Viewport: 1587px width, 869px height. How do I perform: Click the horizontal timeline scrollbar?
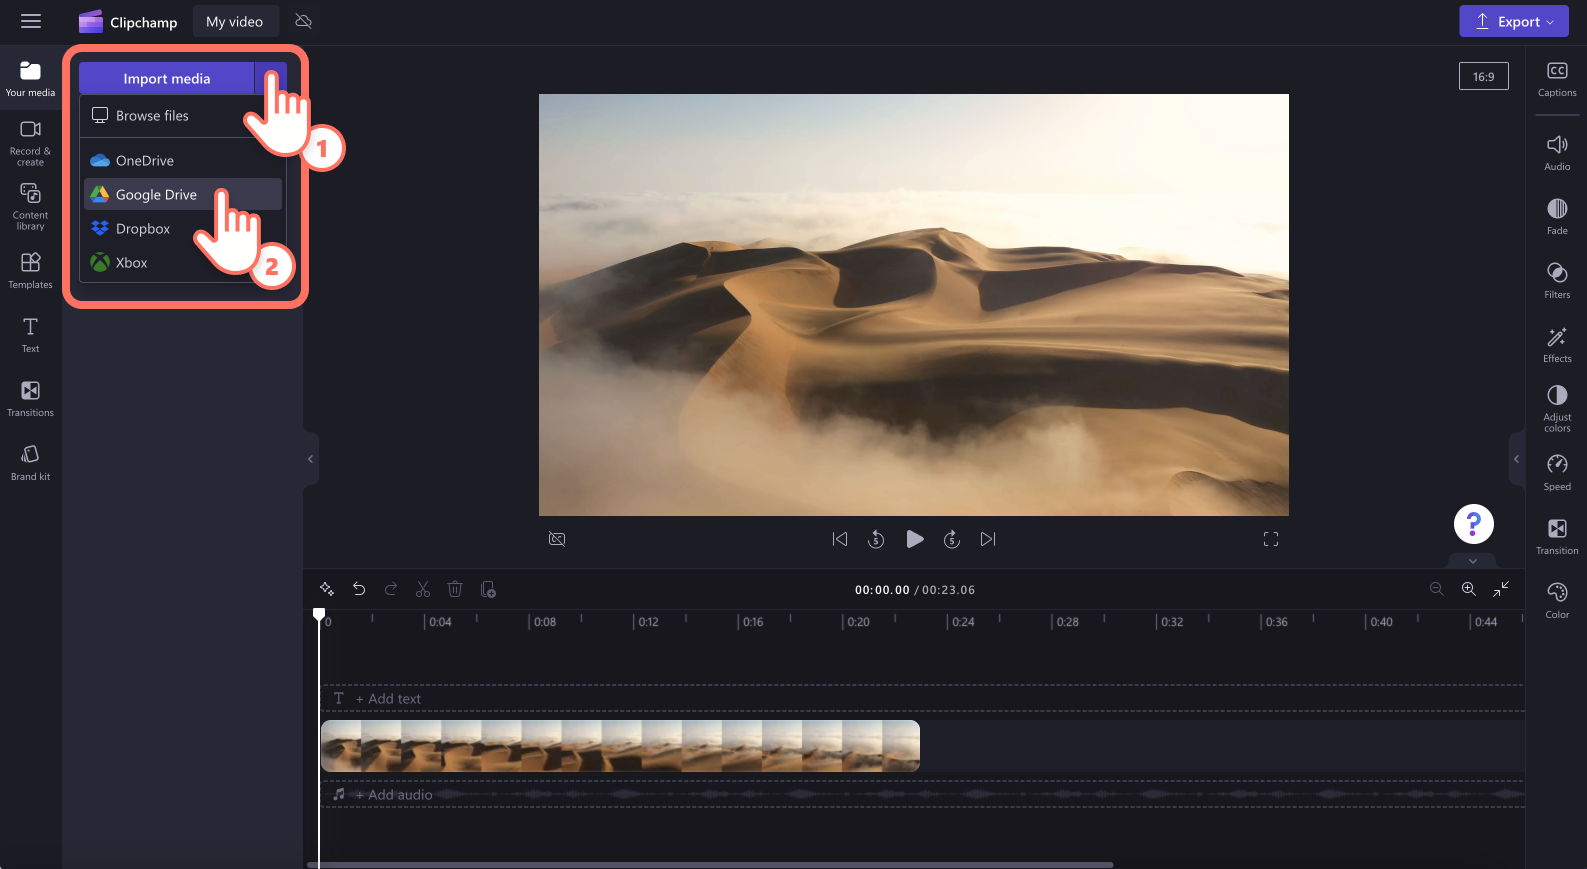coord(710,864)
